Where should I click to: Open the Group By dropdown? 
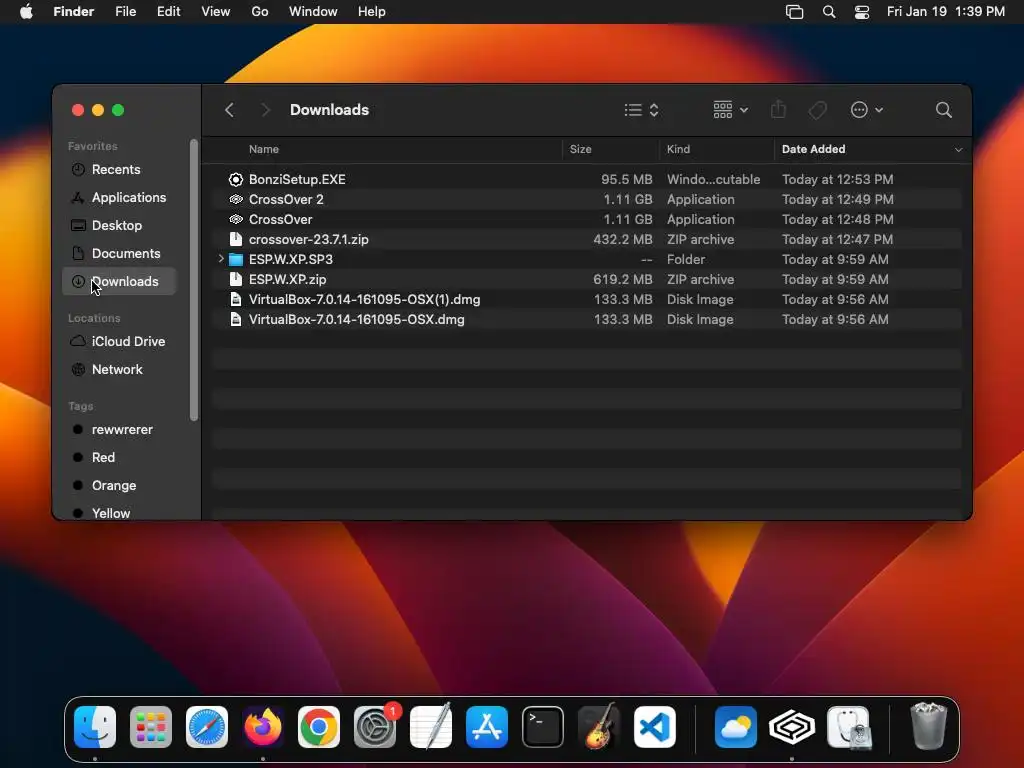(x=730, y=110)
